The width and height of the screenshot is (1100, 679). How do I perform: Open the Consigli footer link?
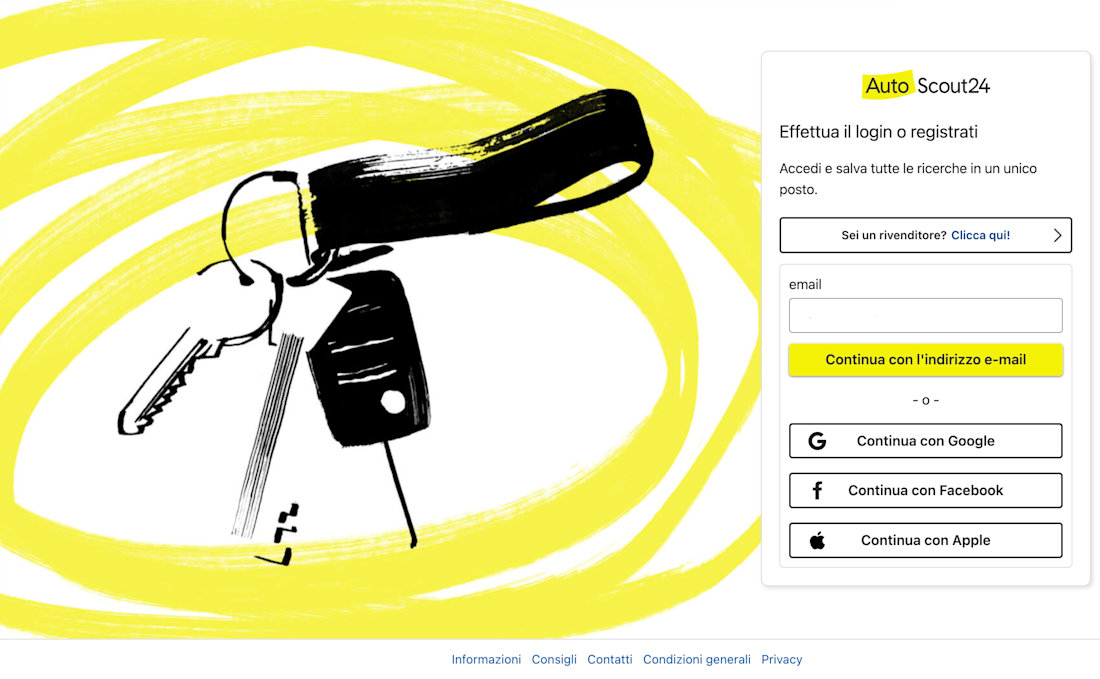pos(554,659)
